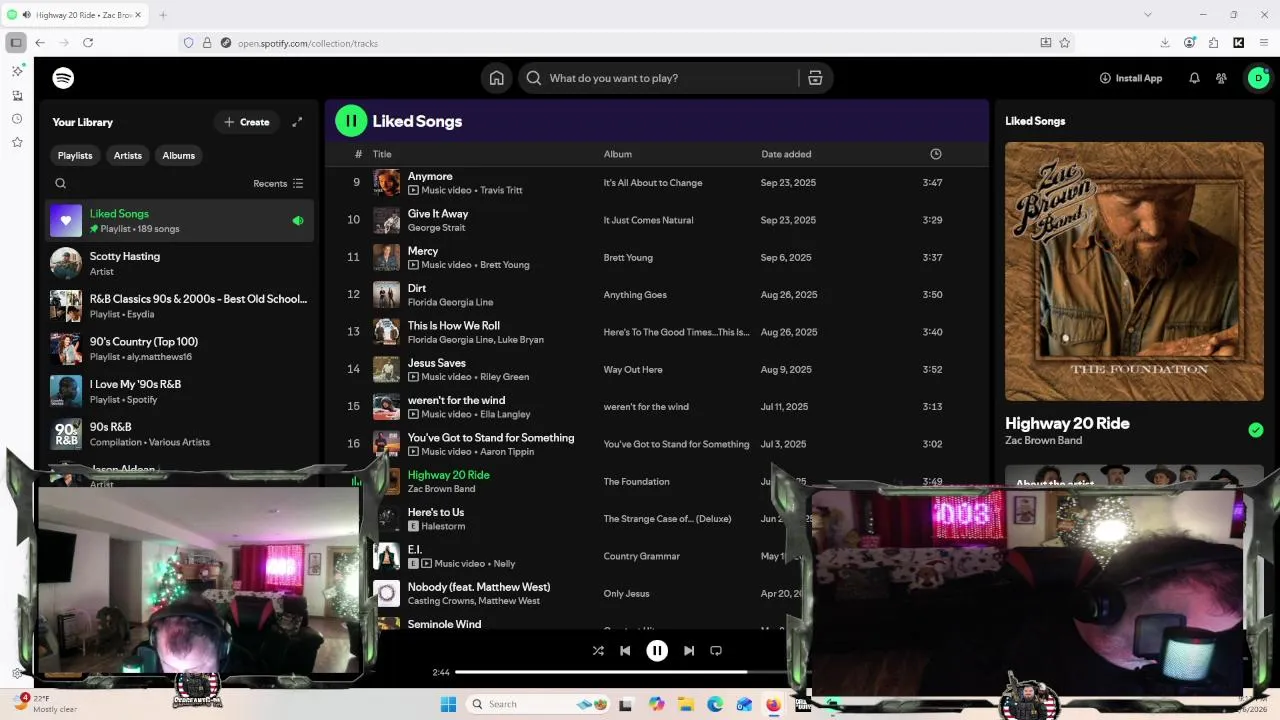Screen dimensions: 1280x720
Task: Expand Your Library with the arrows icon
Action: 297,122
